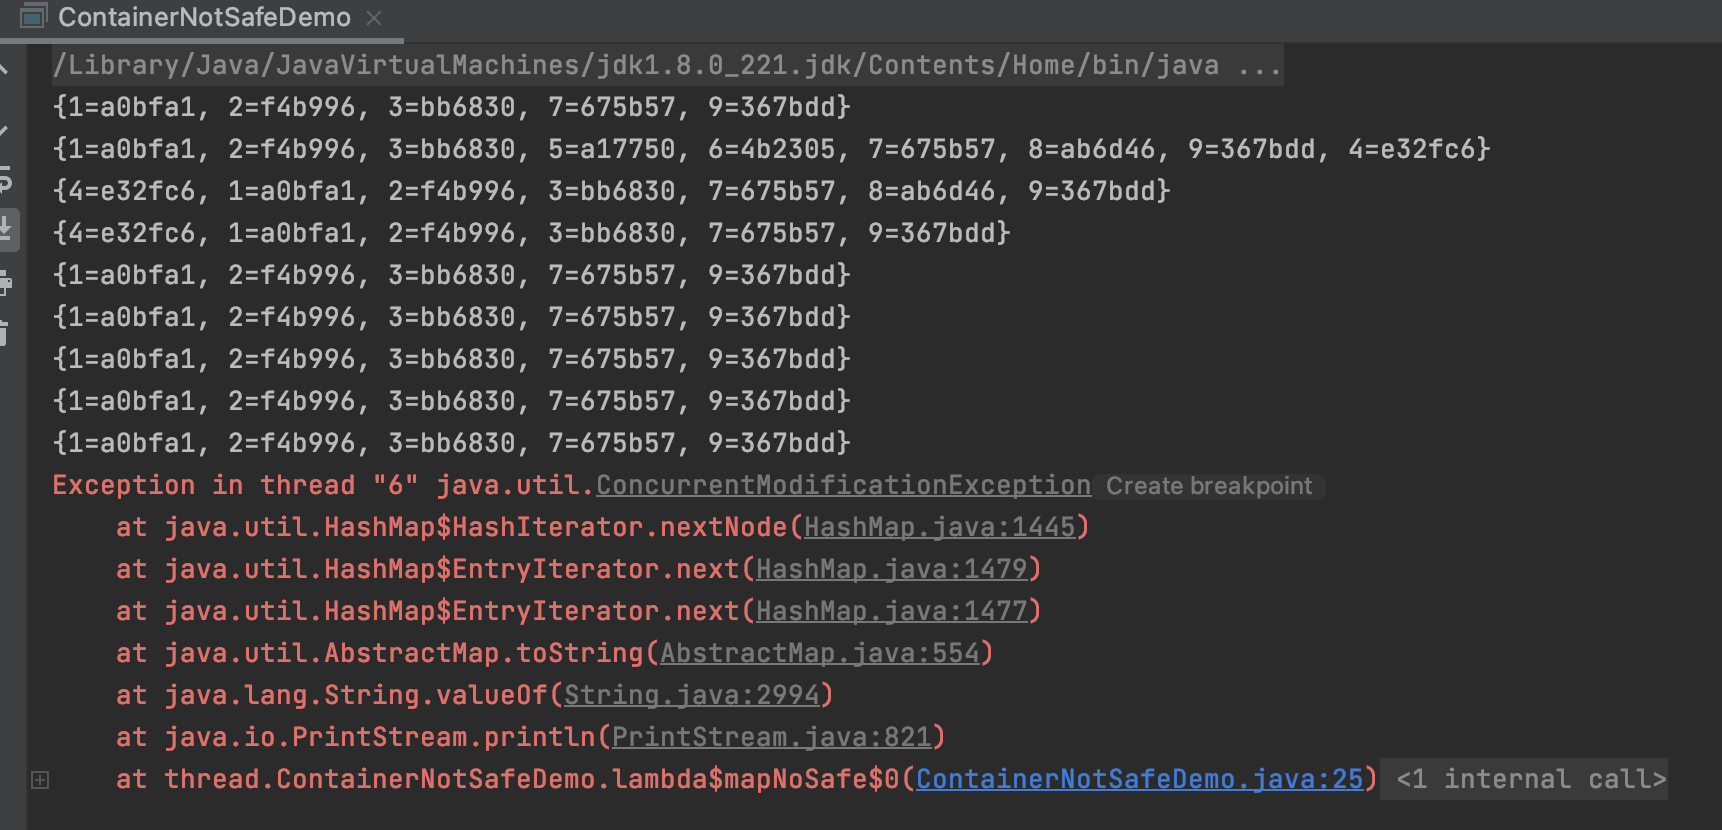Open the HashMap.java:1445 link

coord(940,527)
